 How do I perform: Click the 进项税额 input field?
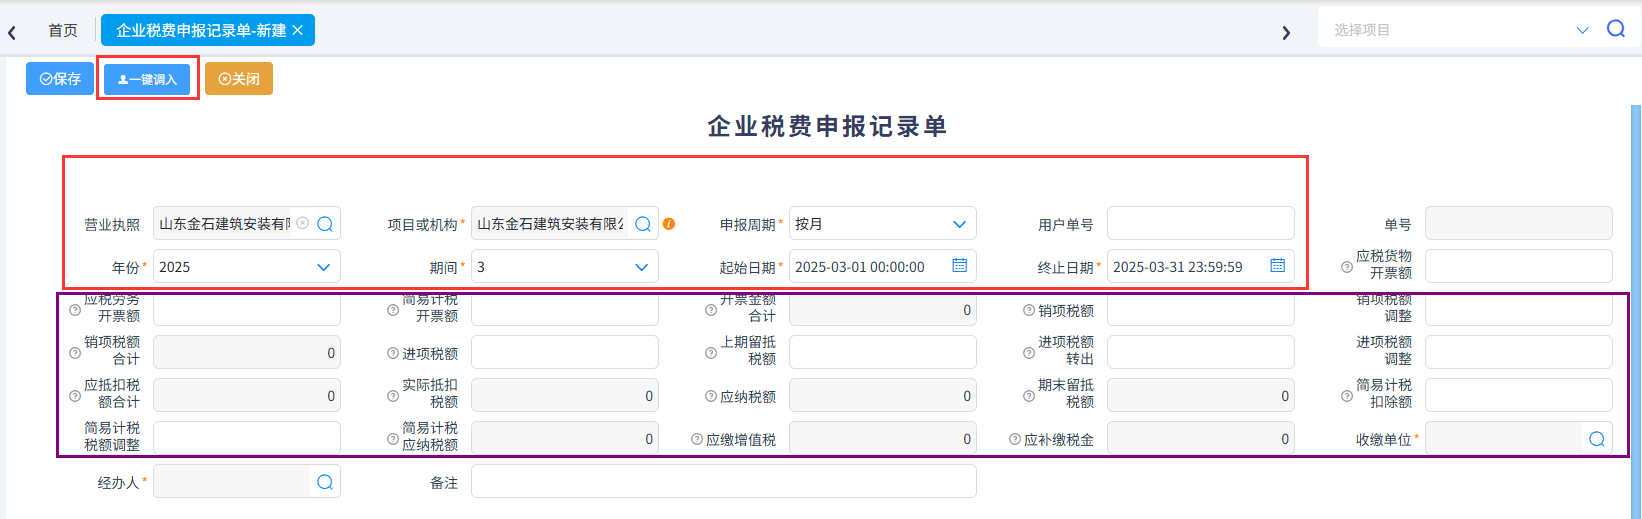pyautogui.click(x=564, y=353)
